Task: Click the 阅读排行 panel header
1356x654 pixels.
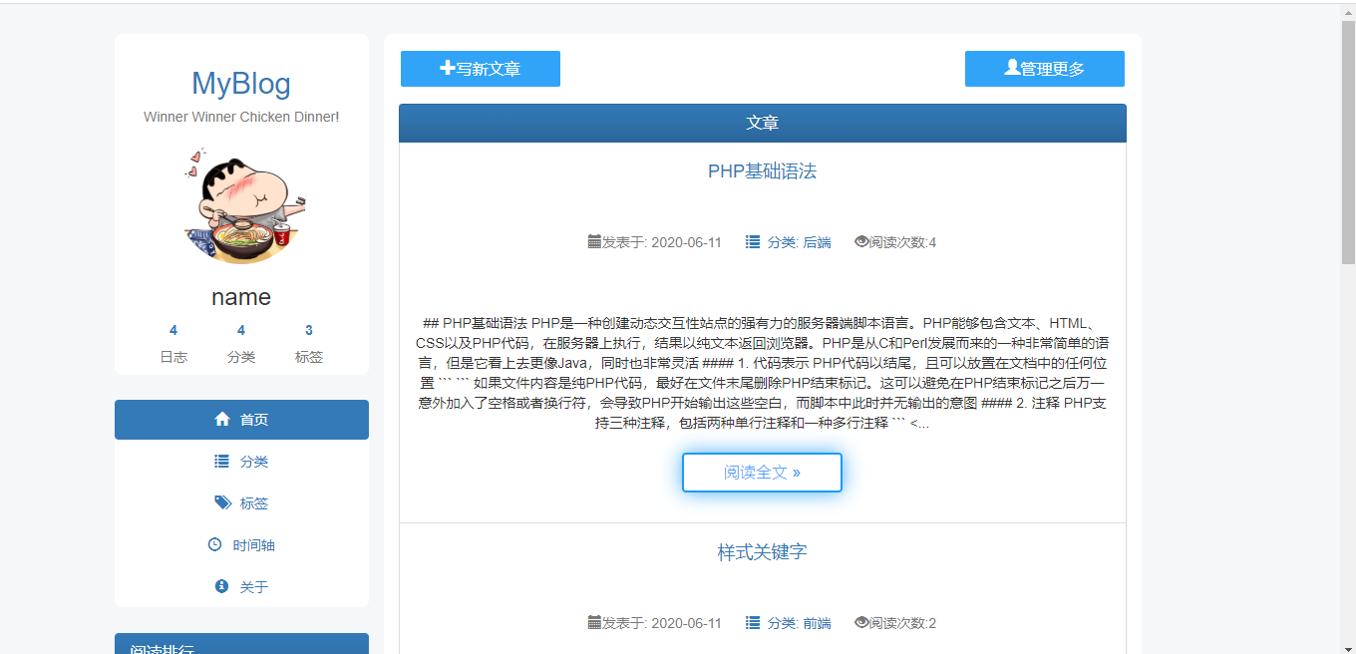Action: [242, 644]
